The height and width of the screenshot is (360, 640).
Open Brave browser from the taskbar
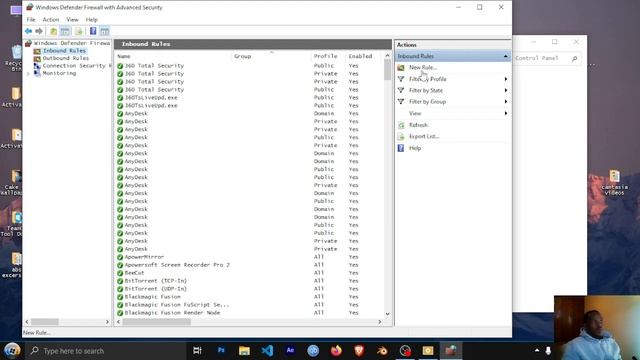click(x=359, y=351)
